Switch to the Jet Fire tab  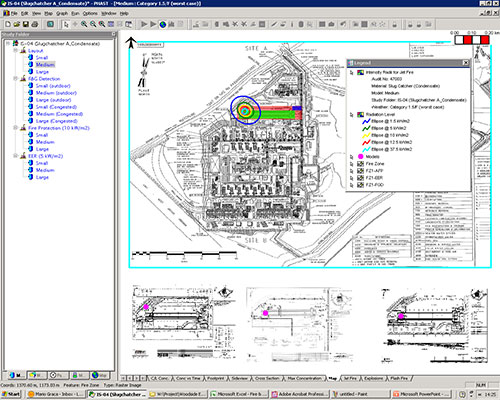click(x=350, y=378)
